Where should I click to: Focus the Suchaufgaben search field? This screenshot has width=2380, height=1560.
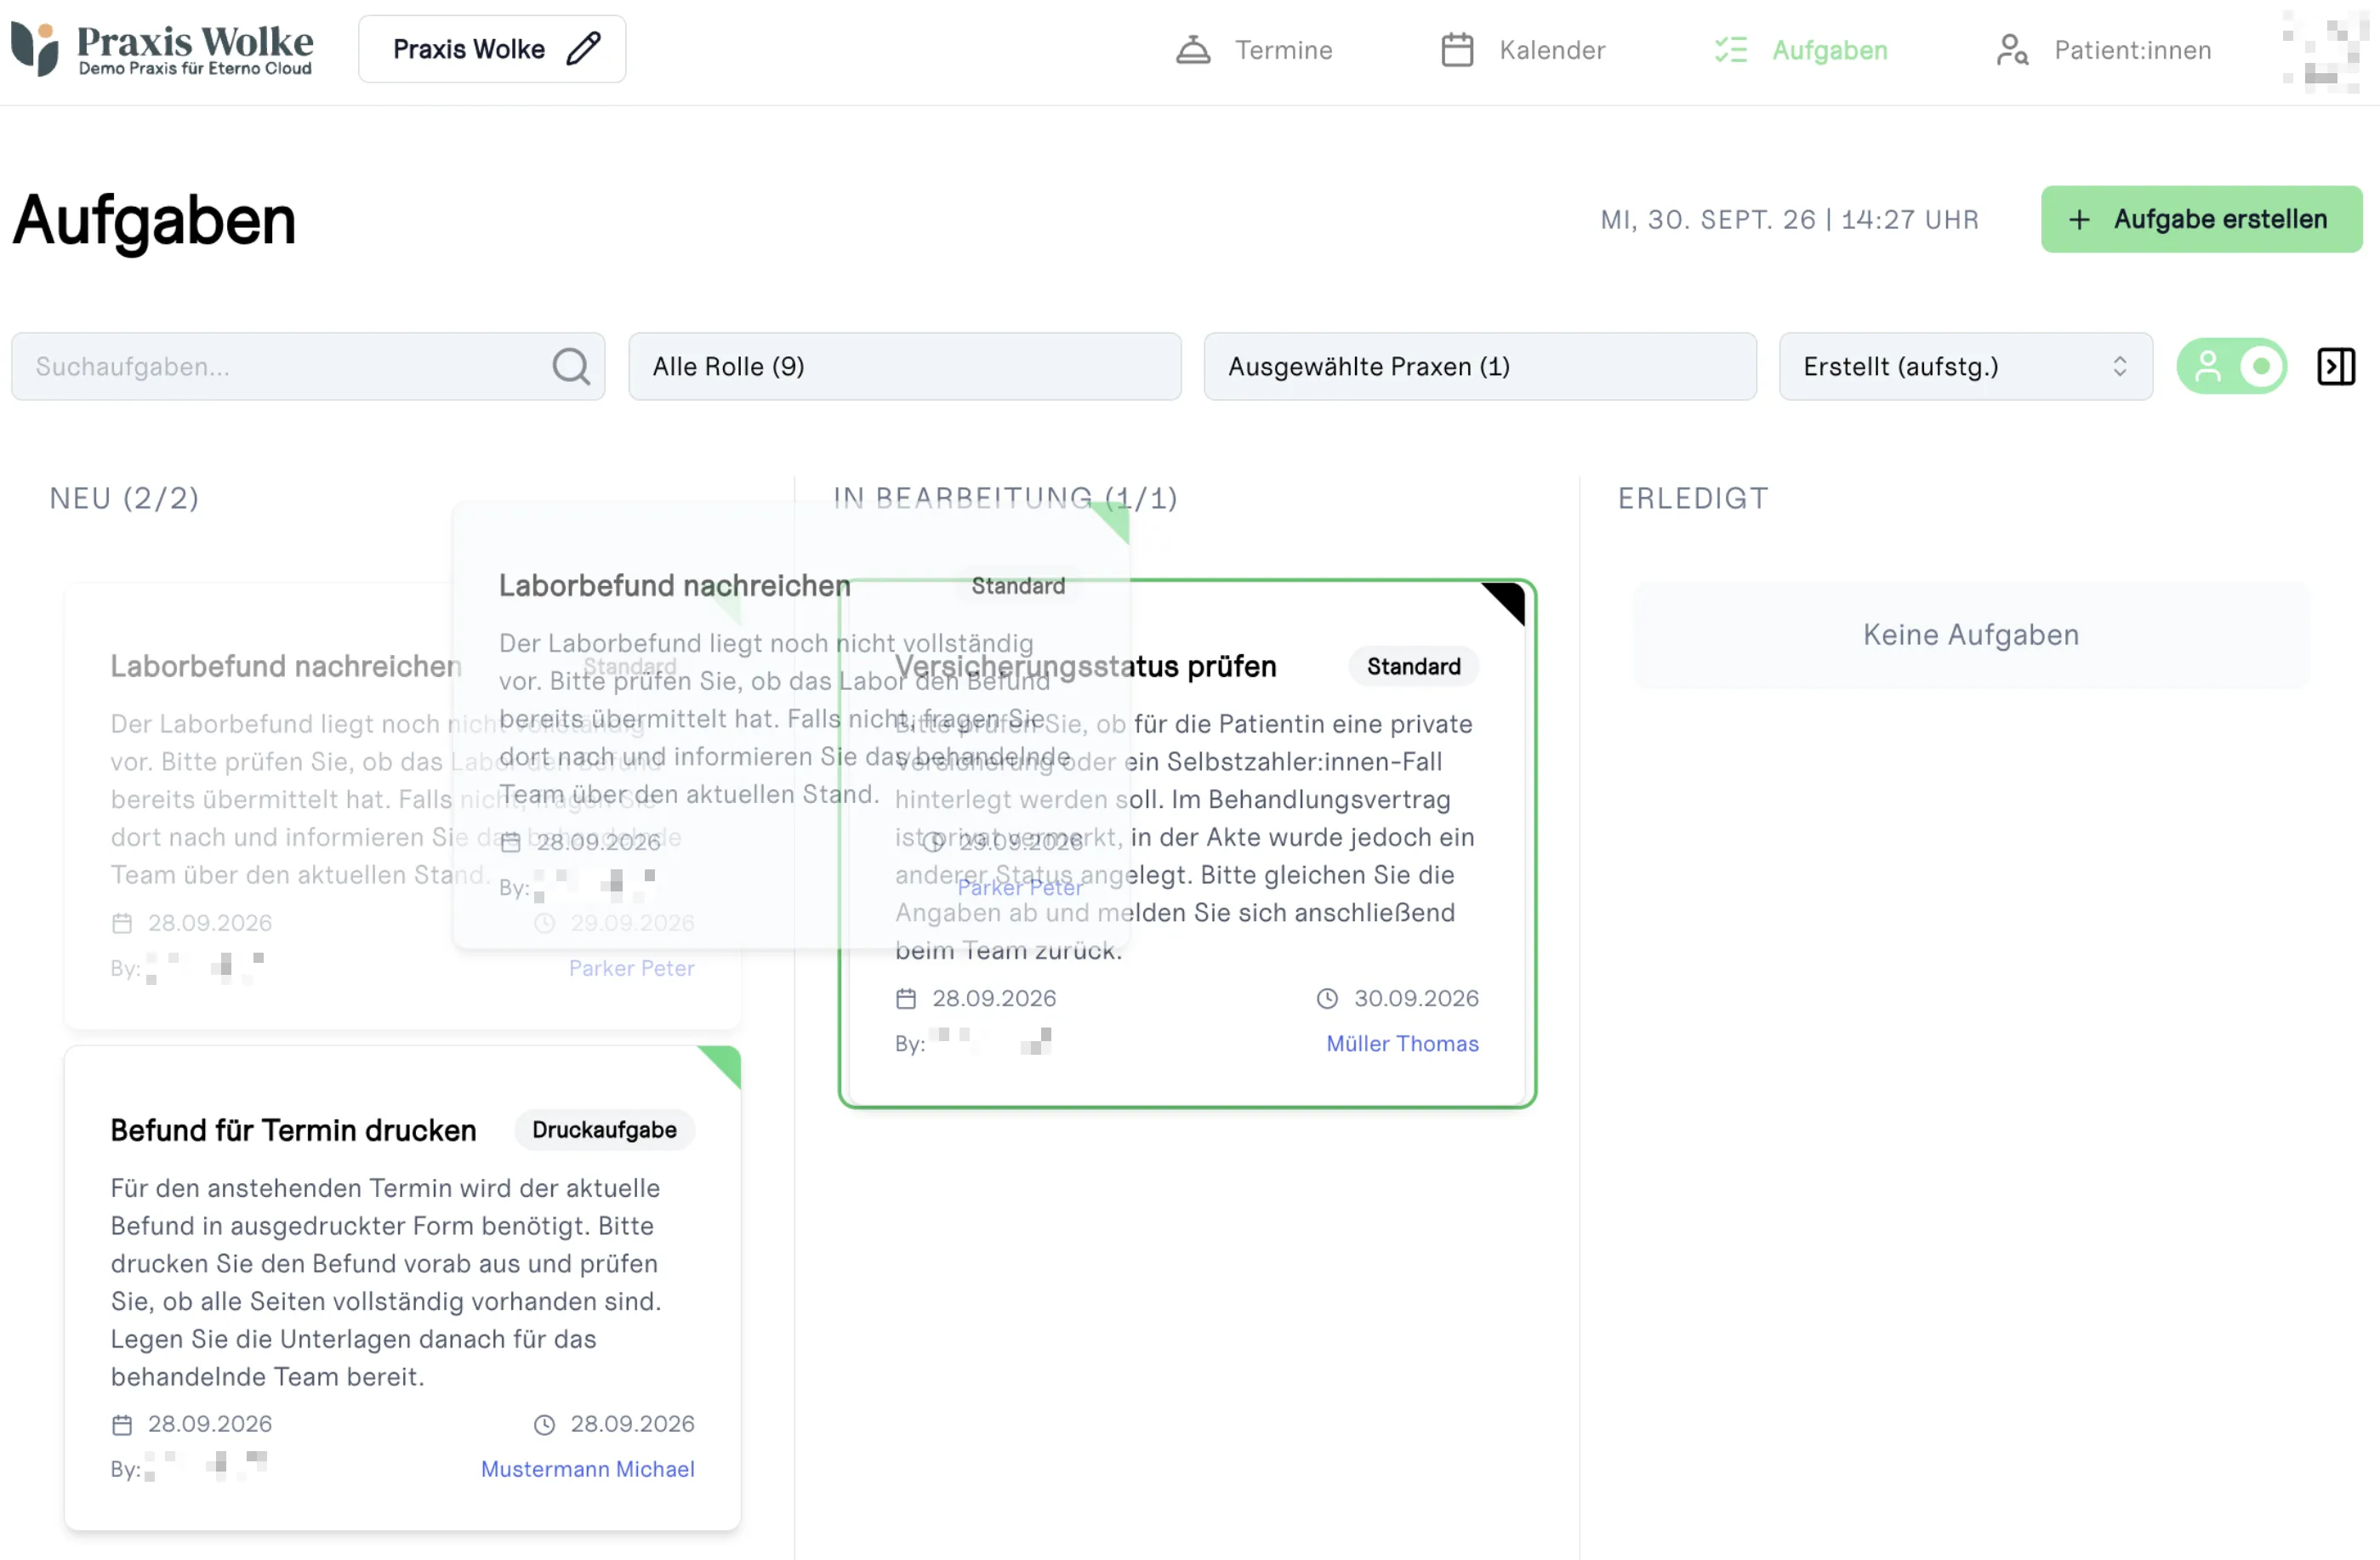(308, 367)
